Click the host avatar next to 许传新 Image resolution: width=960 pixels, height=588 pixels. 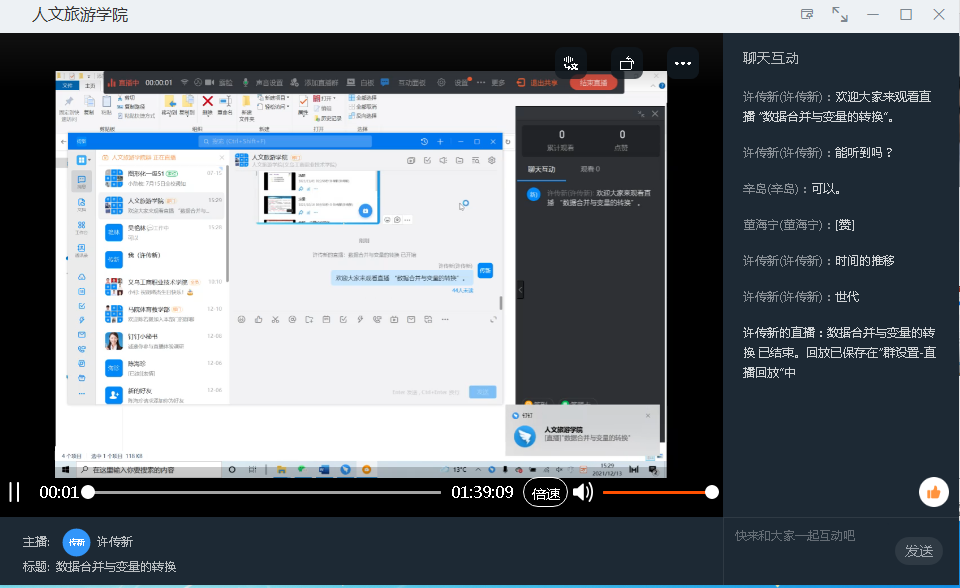77,542
